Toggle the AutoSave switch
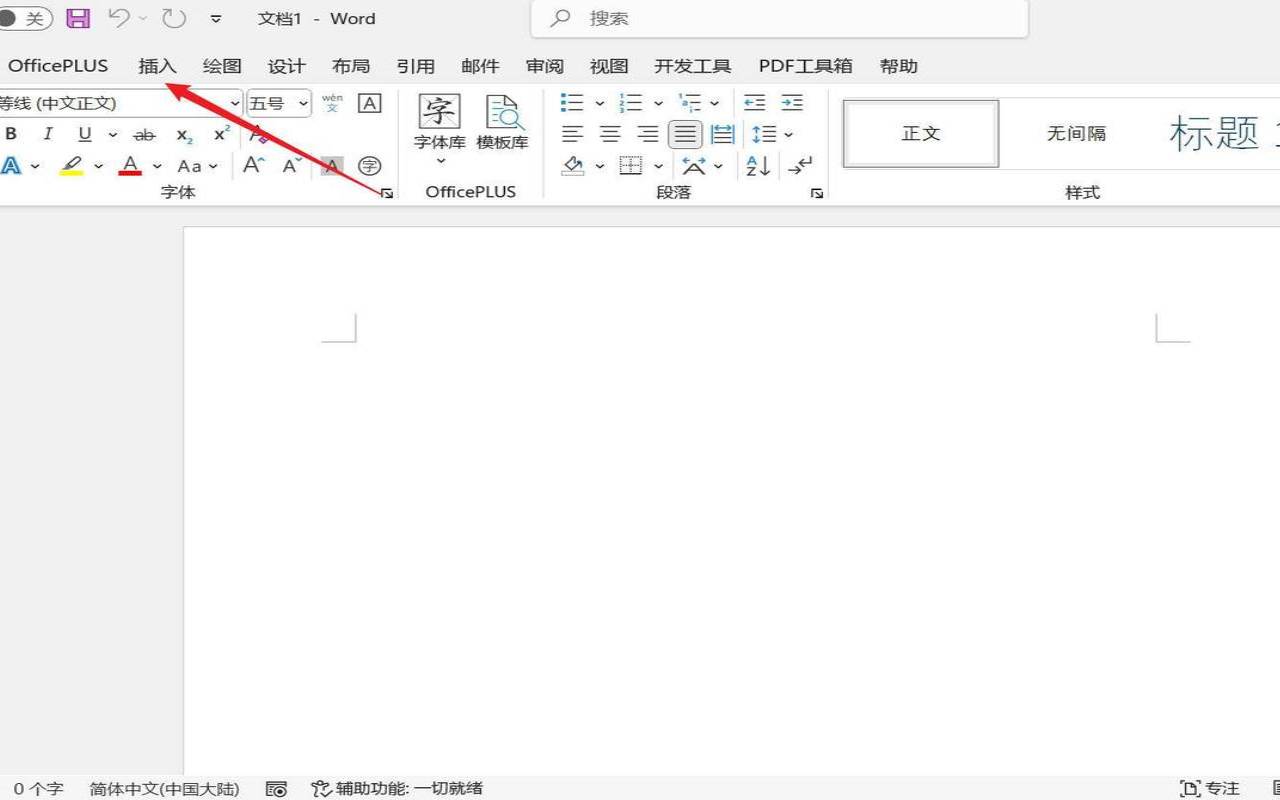 [x=25, y=18]
